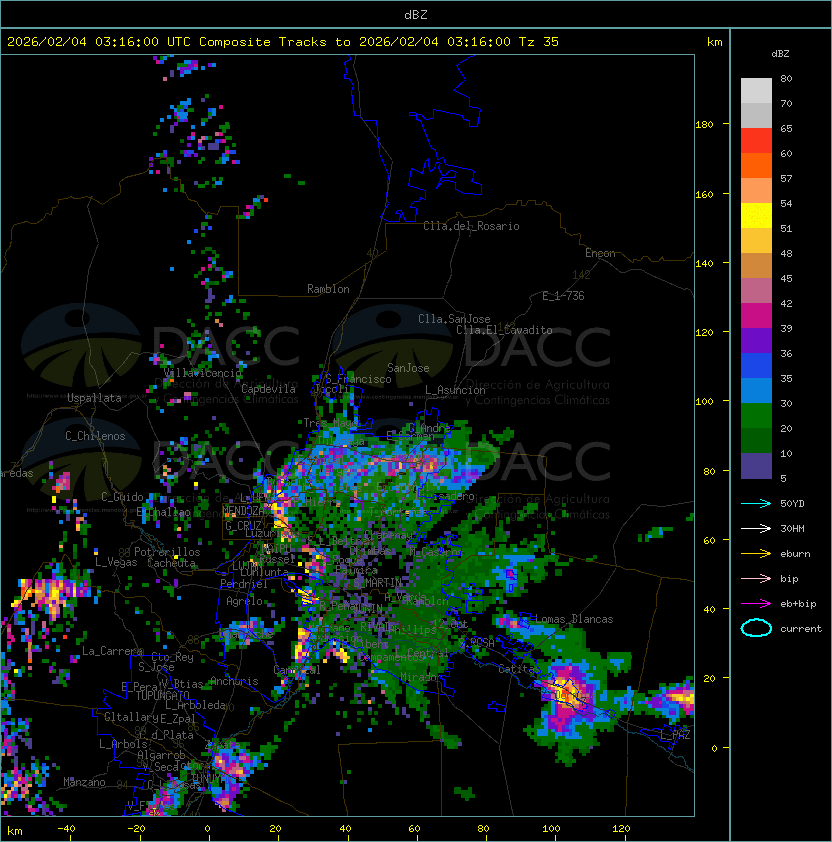Image resolution: width=832 pixels, height=842 pixels.
Task: Click the Encon place label
Action: [x=600, y=253]
